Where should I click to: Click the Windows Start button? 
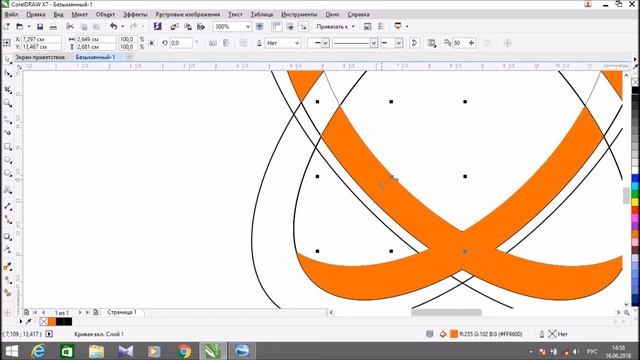[11, 351]
